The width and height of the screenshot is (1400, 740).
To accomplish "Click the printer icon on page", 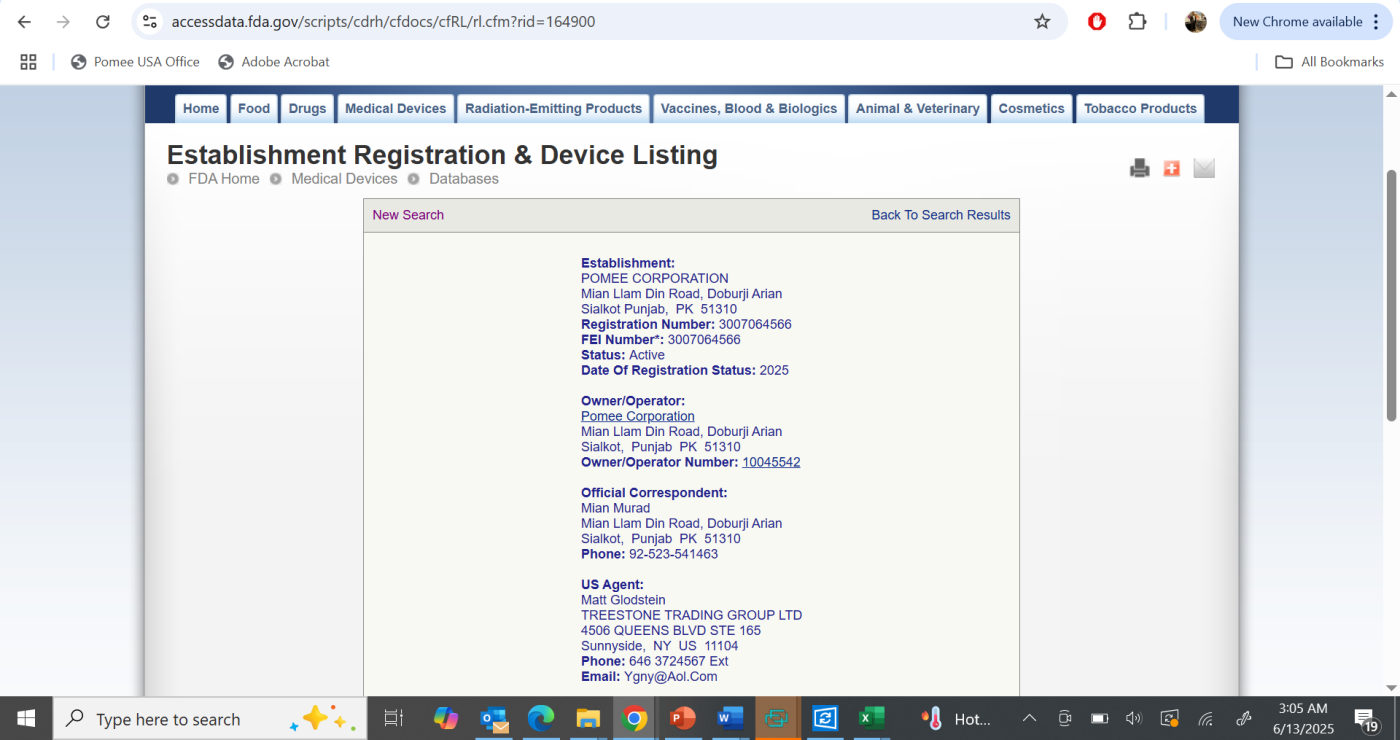I will (x=1139, y=168).
